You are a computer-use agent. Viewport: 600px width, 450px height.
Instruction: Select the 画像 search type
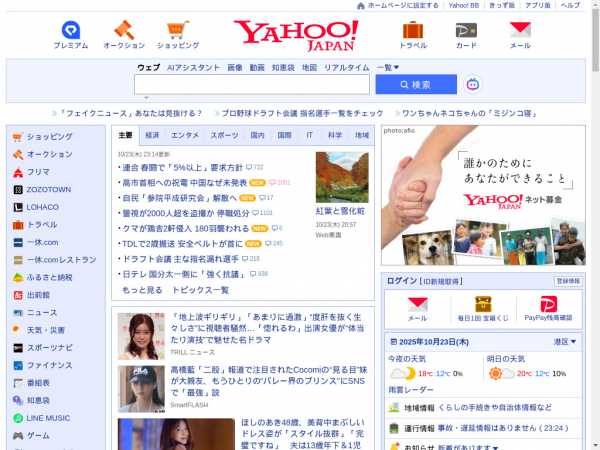235,67
